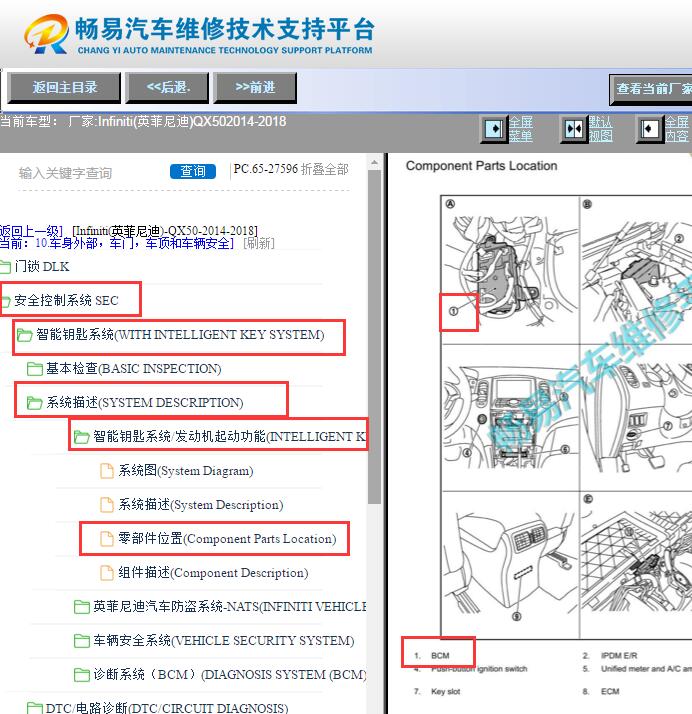Go back with the <<后退 button
This screenshot has height=714, width=692.
pos(167,87)
